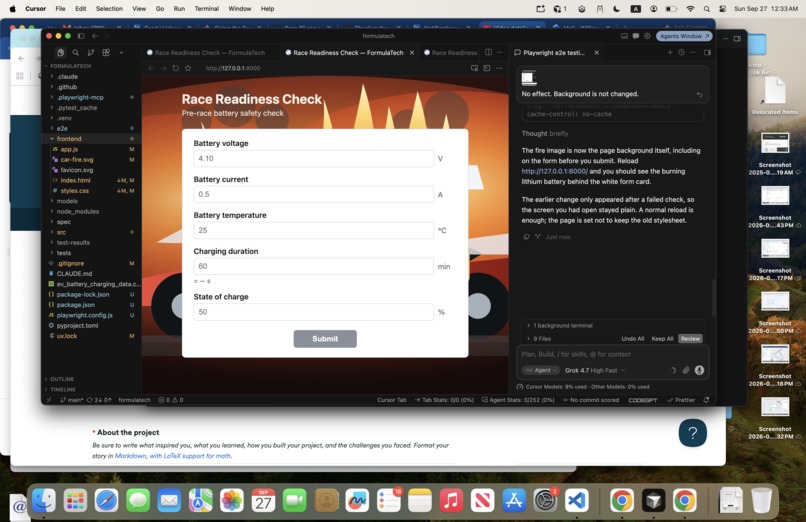
Task: Open Cursor settings gear in title bar
Action: coord(647,36)
